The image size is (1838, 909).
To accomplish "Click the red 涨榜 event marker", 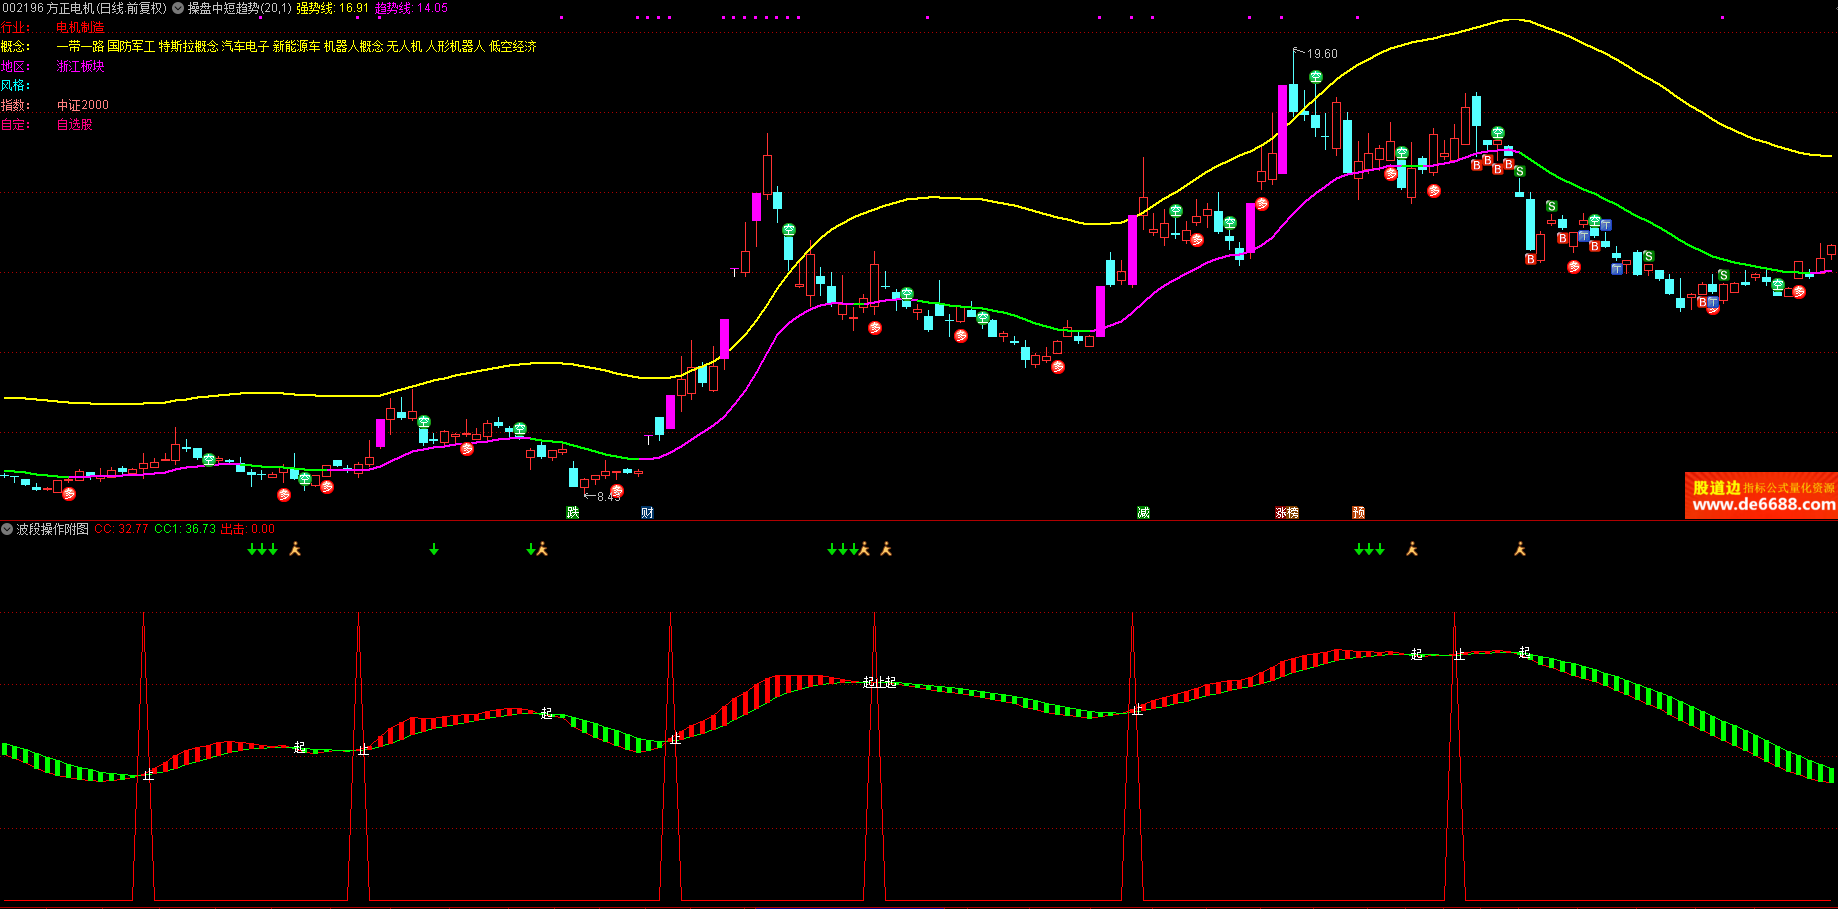I will (x=1287, y=513).
